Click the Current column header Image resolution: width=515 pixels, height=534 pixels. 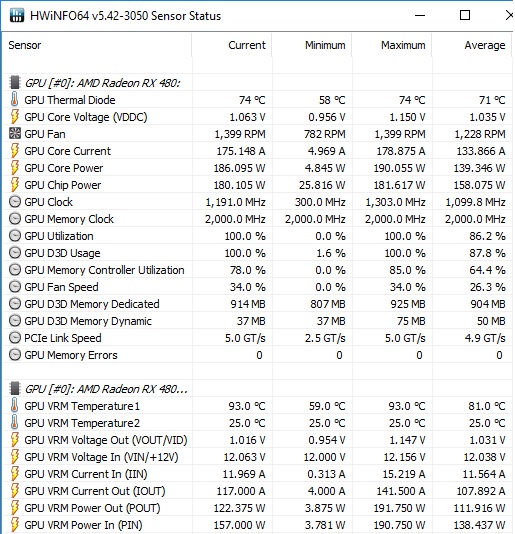click(x=232, y=45)
